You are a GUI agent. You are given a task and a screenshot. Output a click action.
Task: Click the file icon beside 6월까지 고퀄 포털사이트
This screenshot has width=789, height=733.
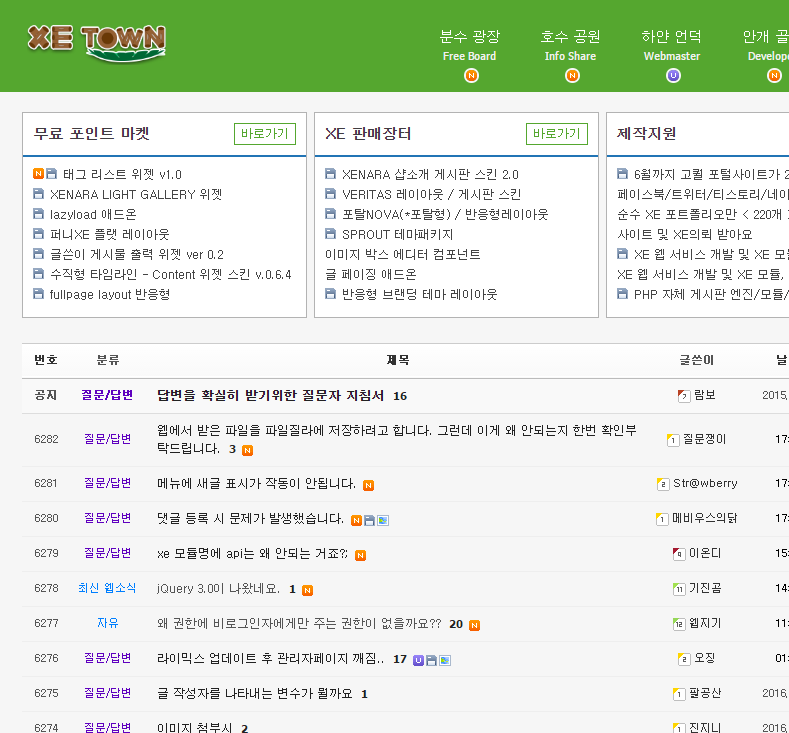(x=622, y=174)
